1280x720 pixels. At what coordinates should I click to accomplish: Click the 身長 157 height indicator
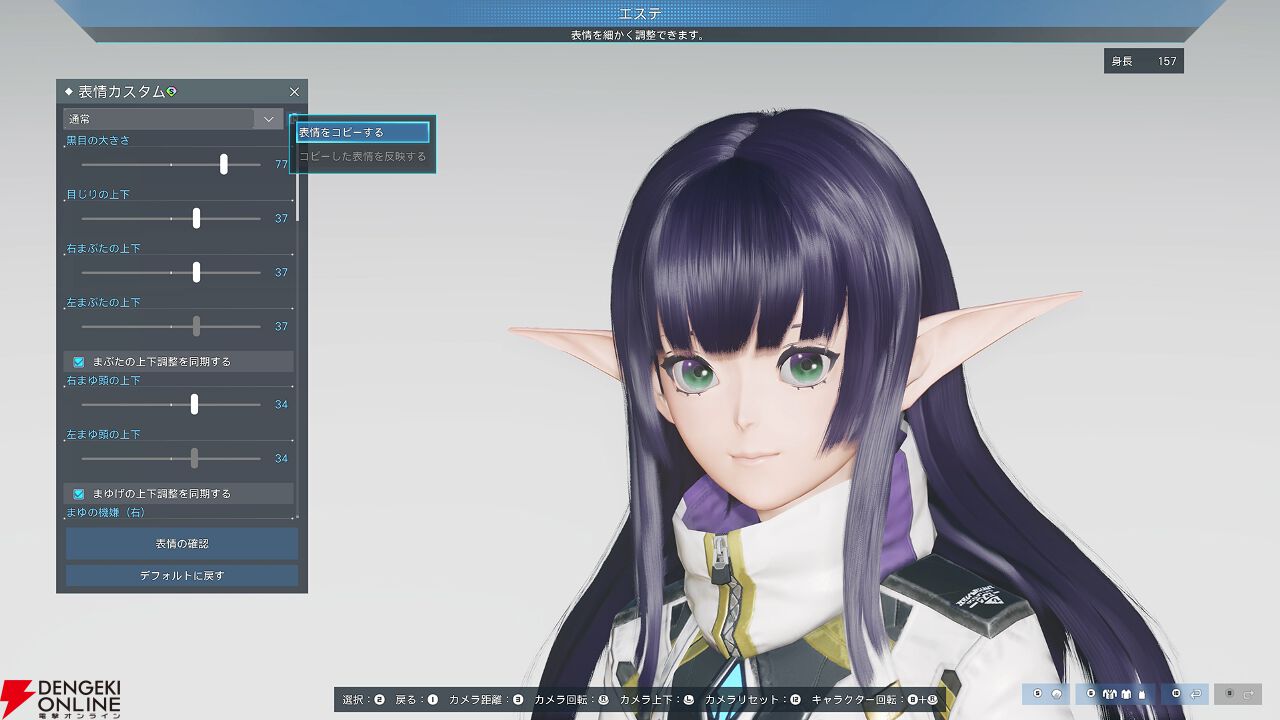[1144, 61]
